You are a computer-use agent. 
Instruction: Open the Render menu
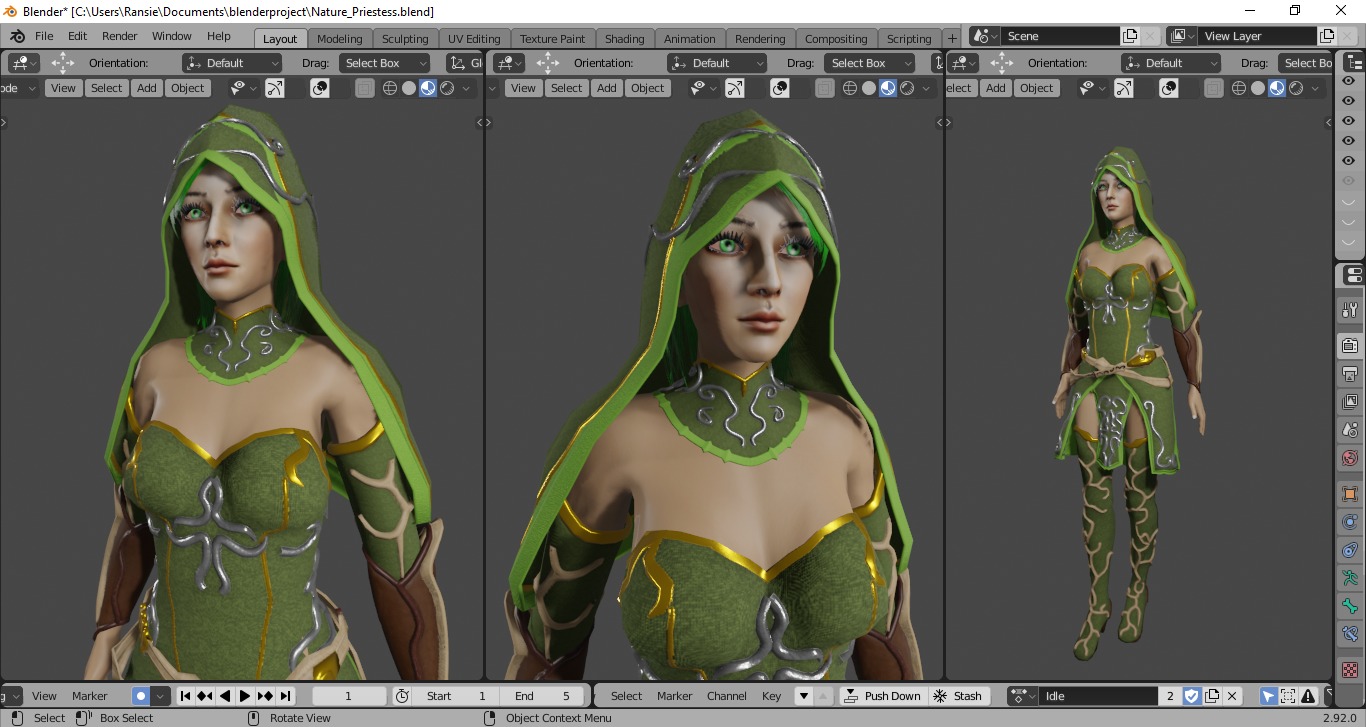tap(120, 36)
